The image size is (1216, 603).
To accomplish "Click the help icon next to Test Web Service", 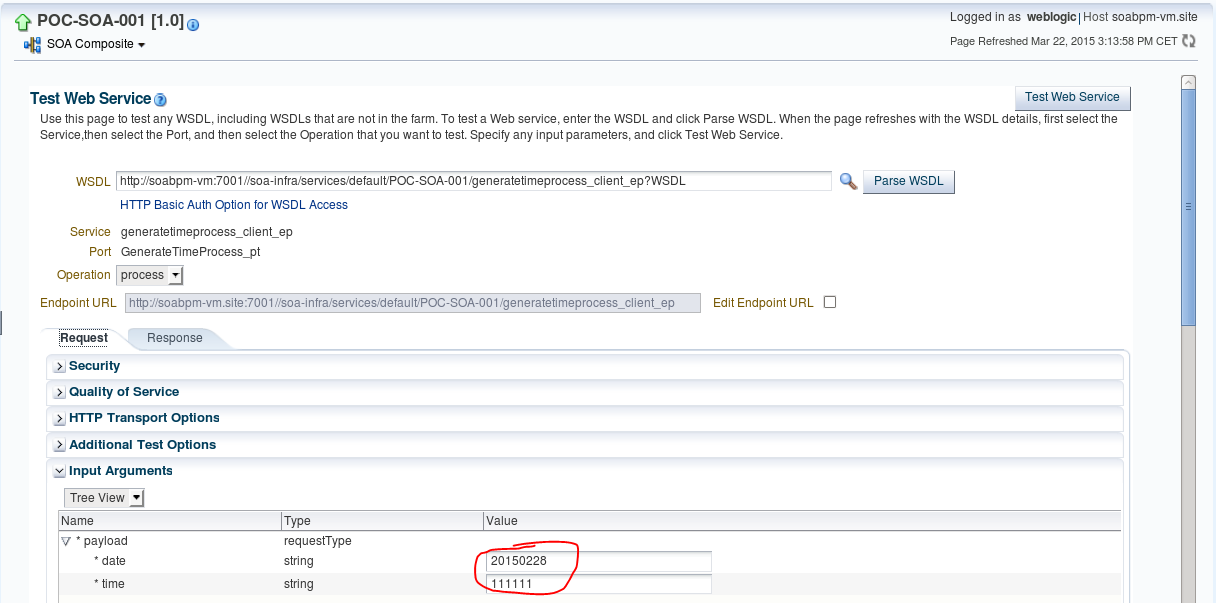I will click(160, 100).
